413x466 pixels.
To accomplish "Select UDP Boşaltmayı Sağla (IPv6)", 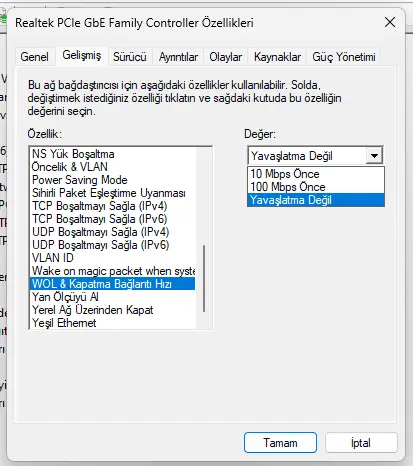I will click(x=113, y=245).
